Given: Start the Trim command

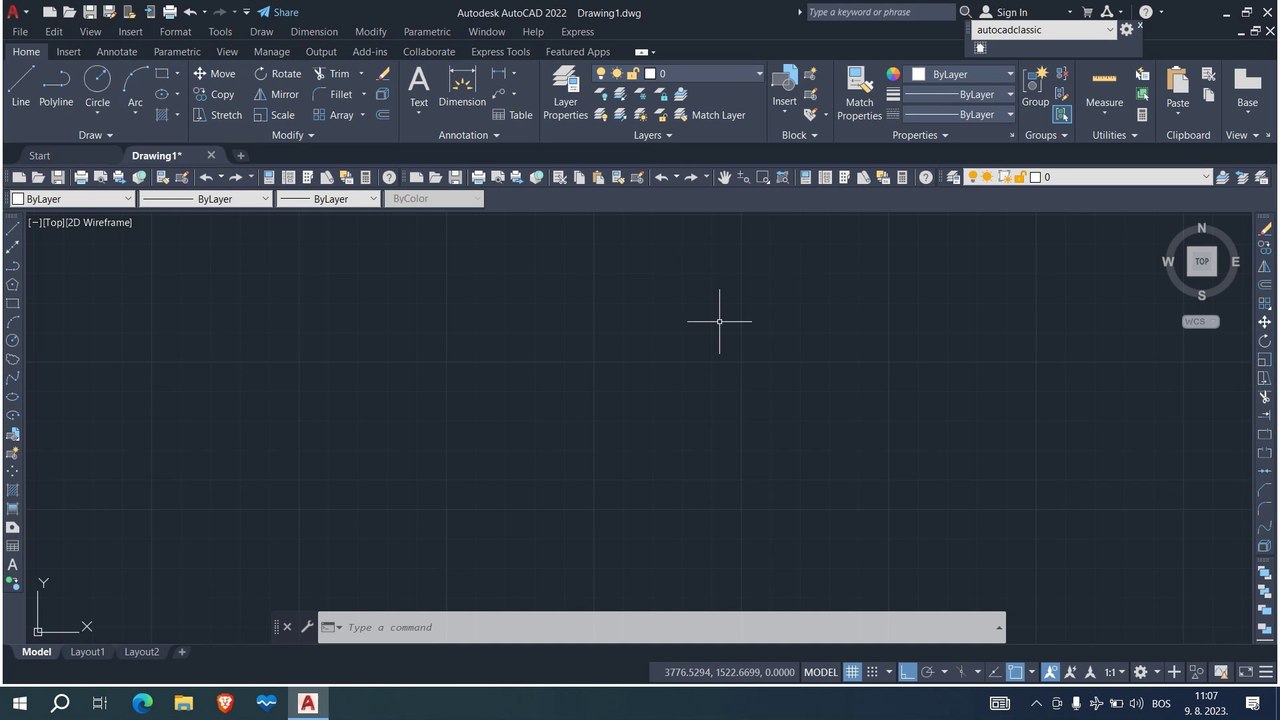Looking at the screenshot, I should pyautogui.click(x=331, y=73).
